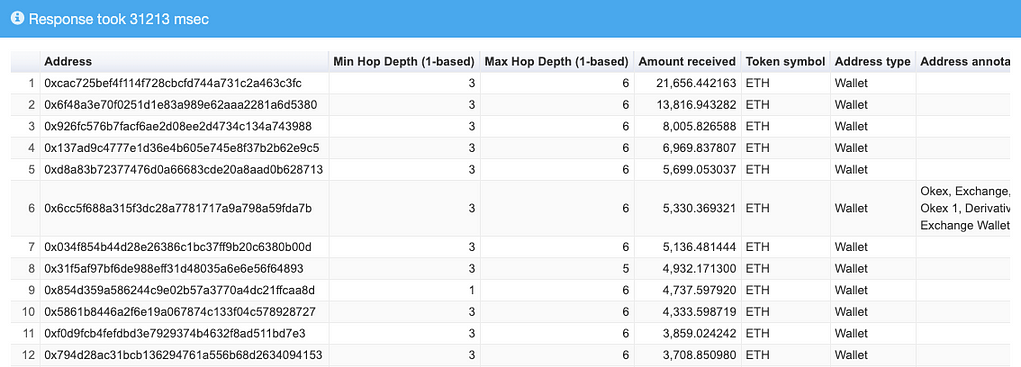Select address 0x854d359a586244c9e02b57a3770a4dc21ffcaa8d
The image size is (1021, 367).
[x=179, y=290]
